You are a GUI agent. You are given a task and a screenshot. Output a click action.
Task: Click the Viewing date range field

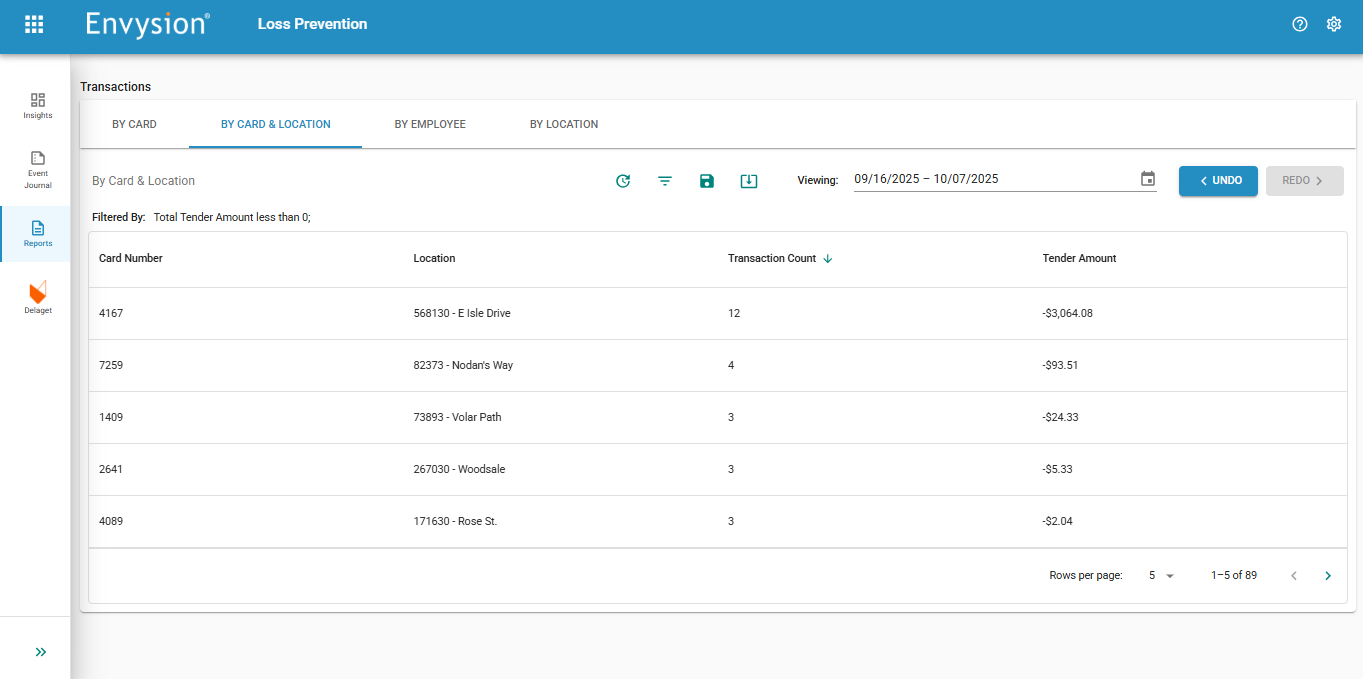[990, 179]
